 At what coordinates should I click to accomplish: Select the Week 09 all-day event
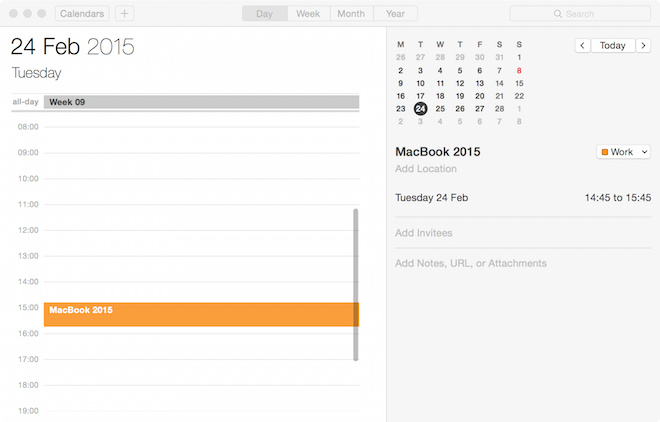pos(201,102)
